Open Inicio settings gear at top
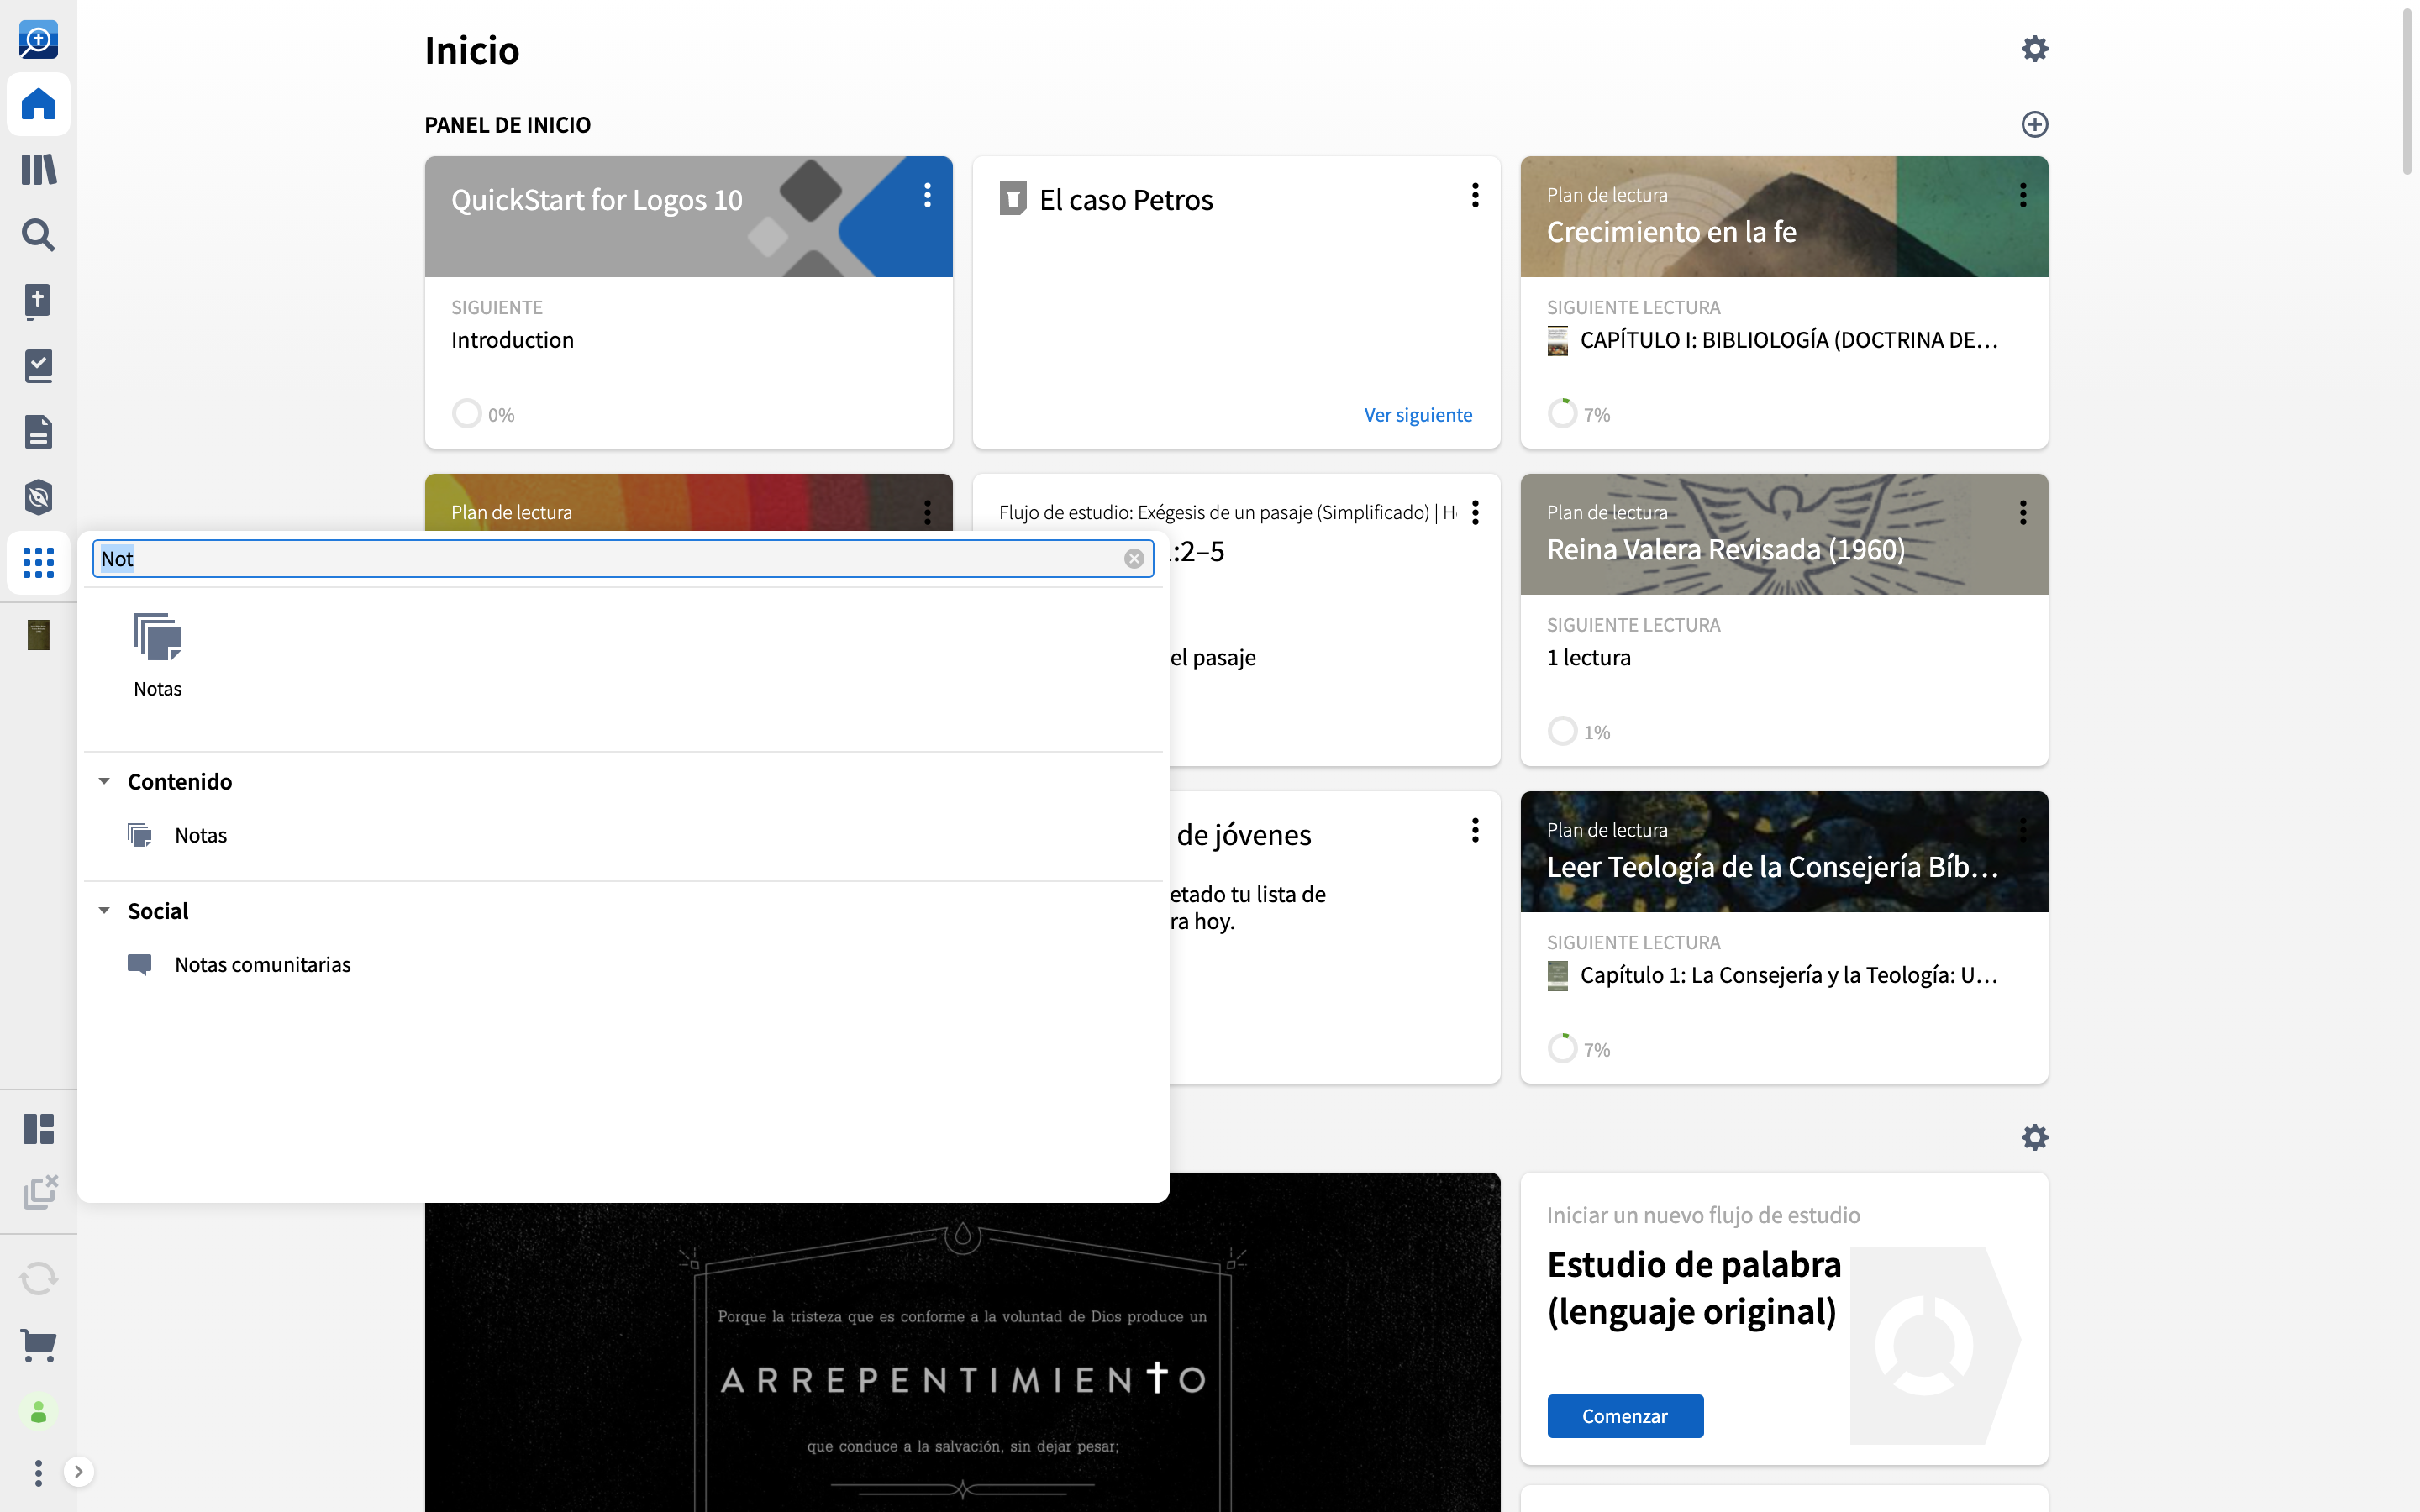The height and width of the screenshot is (1512, 2420). point(2035,49)
